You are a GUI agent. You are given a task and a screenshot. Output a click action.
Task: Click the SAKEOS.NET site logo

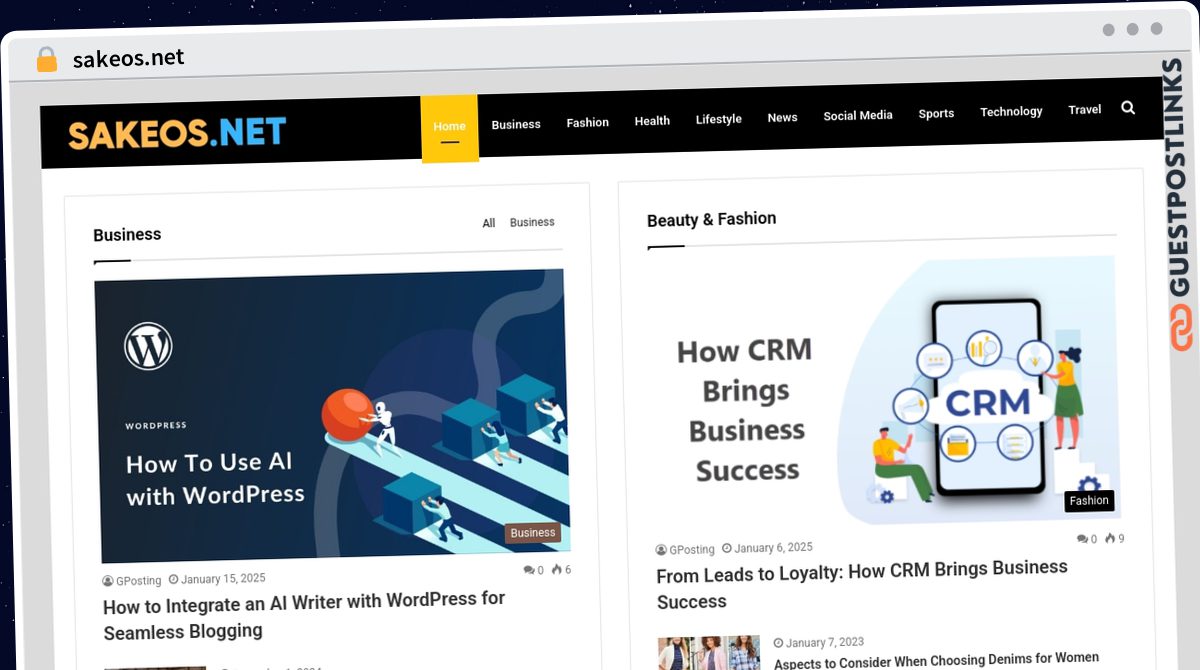(x=177, y=133)
